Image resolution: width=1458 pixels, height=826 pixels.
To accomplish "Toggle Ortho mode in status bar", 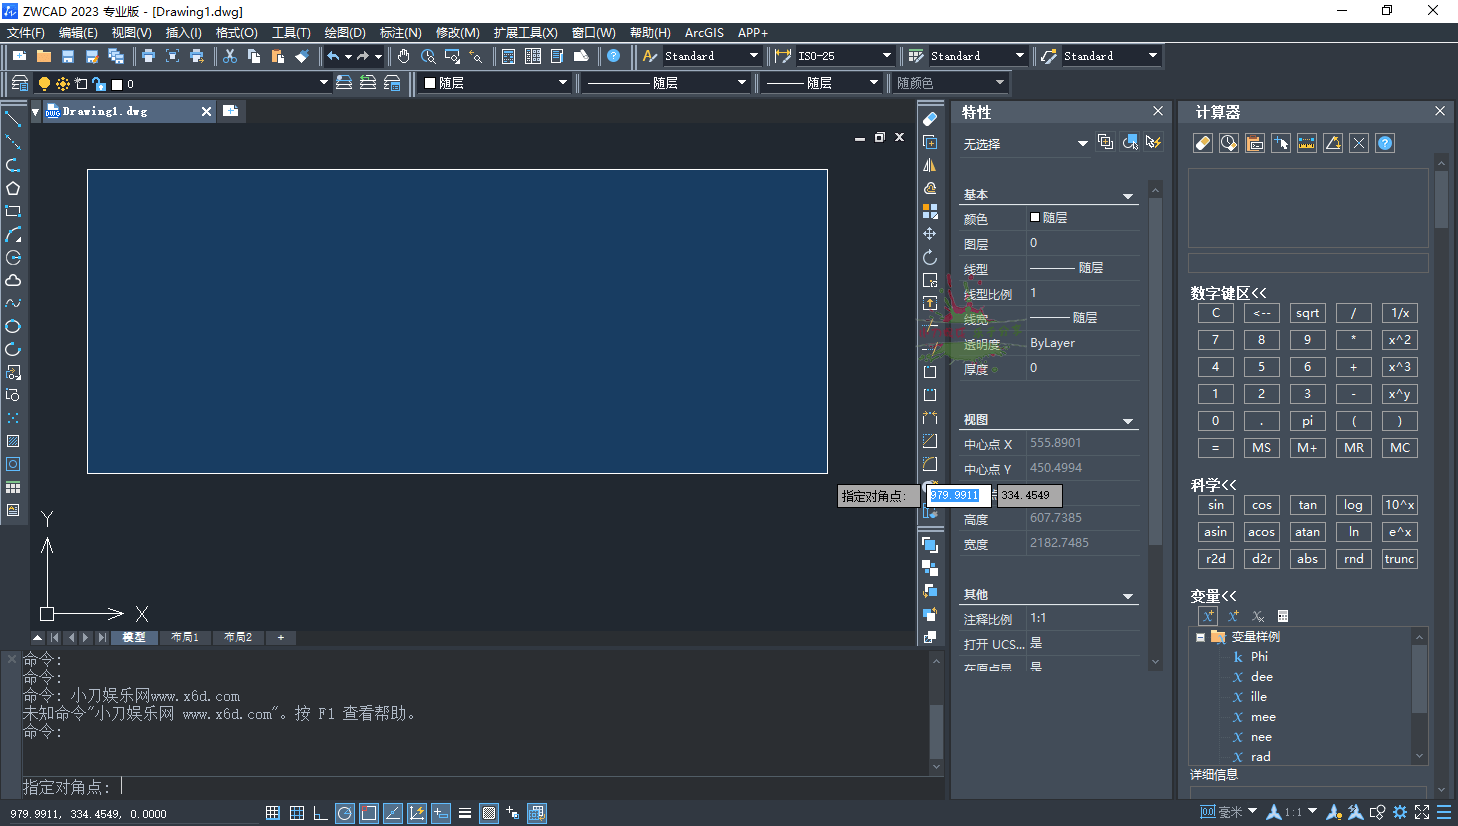I will (320, 813).
